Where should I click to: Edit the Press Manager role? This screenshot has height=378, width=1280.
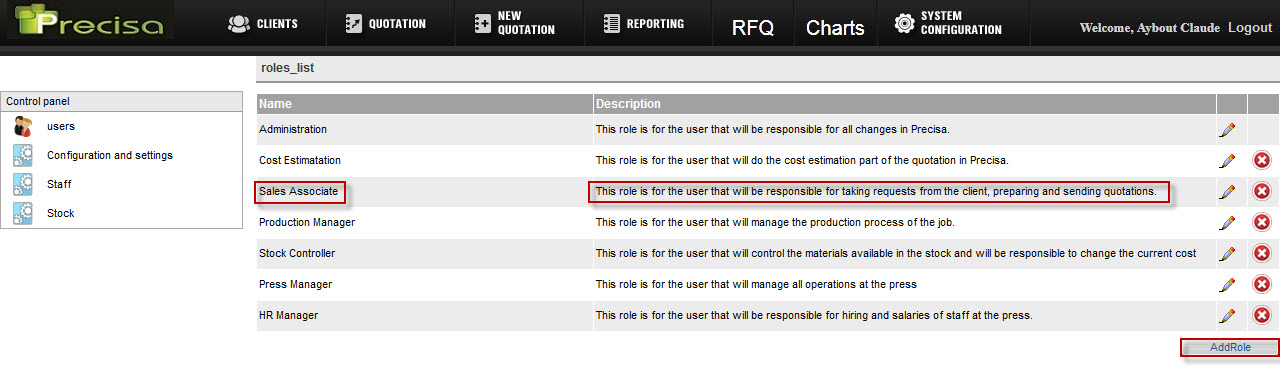(1228, 284)
